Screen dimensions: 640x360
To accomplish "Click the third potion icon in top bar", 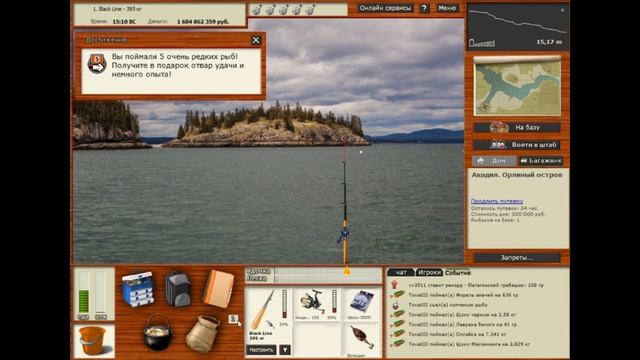I will point(283,9).
